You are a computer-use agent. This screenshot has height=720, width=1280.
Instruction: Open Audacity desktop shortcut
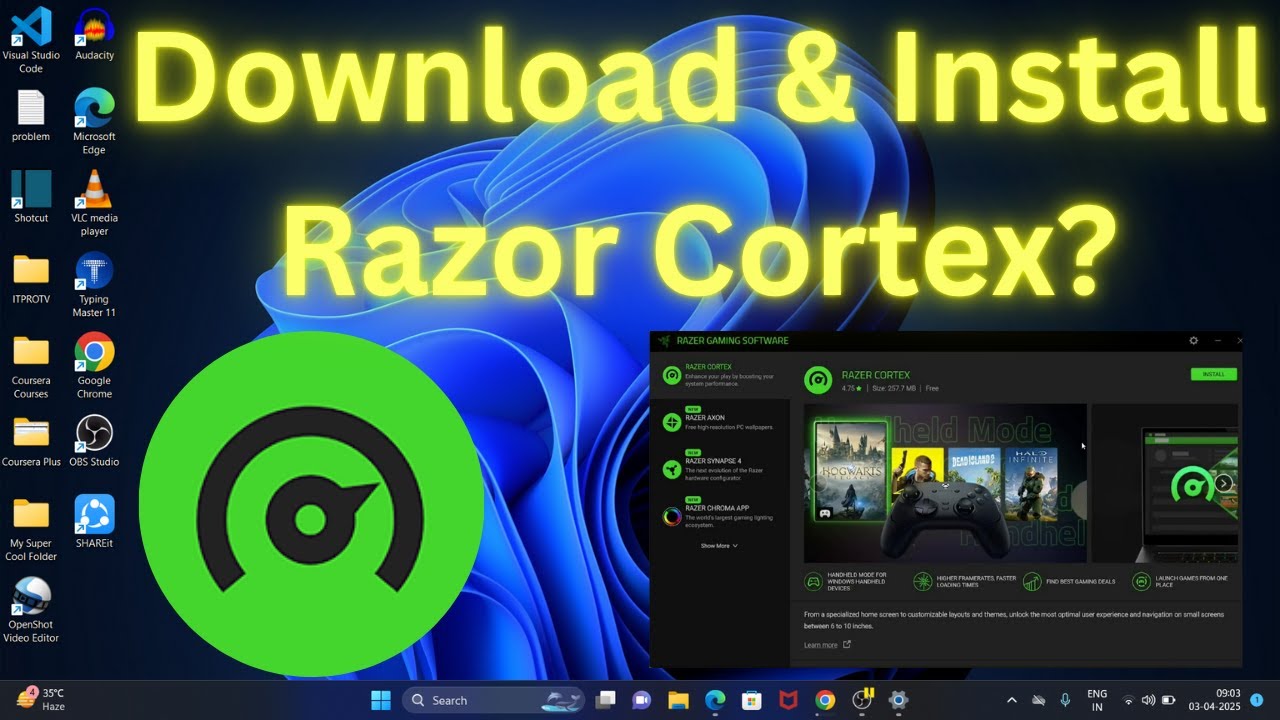(94, 33)
